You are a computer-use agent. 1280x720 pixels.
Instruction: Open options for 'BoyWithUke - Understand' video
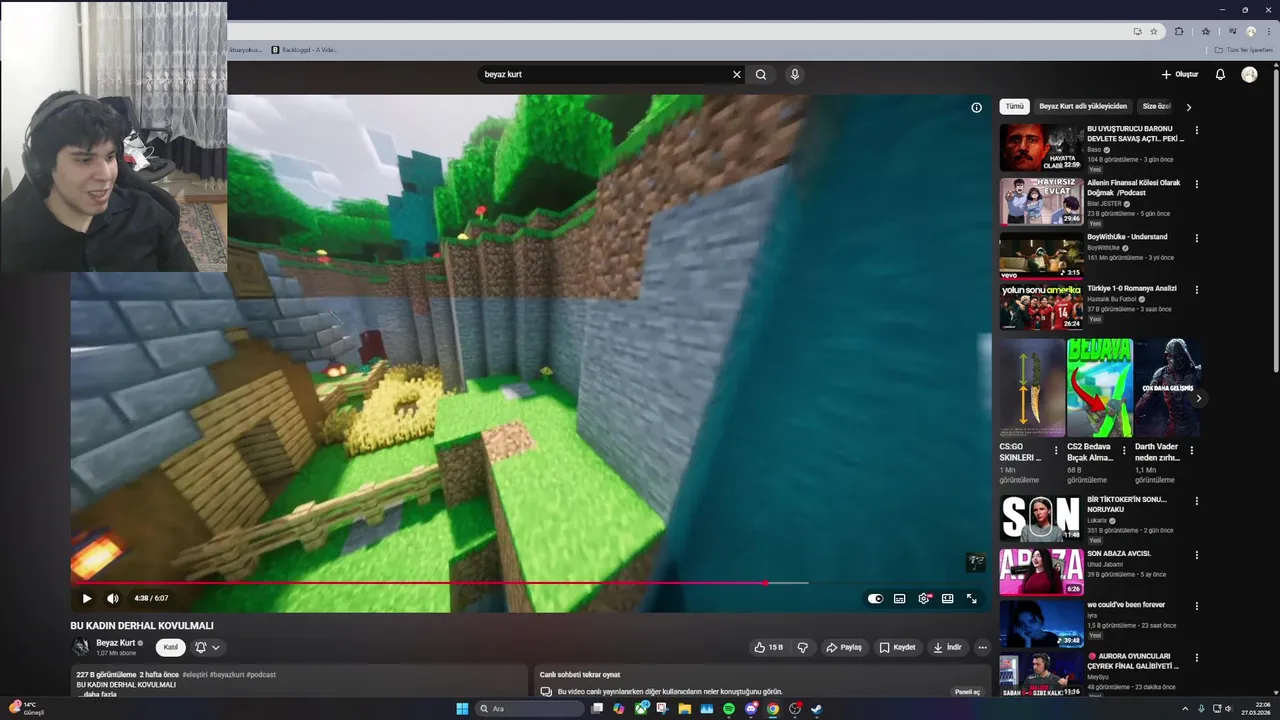1197,238
